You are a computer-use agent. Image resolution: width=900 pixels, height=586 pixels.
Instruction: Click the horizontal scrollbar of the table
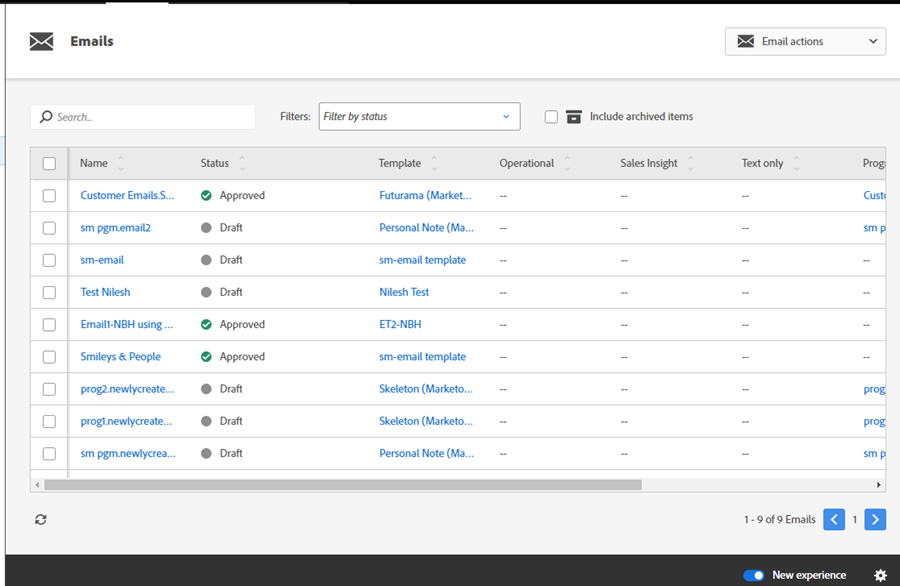pyautogui.click(x=343, y=485)
